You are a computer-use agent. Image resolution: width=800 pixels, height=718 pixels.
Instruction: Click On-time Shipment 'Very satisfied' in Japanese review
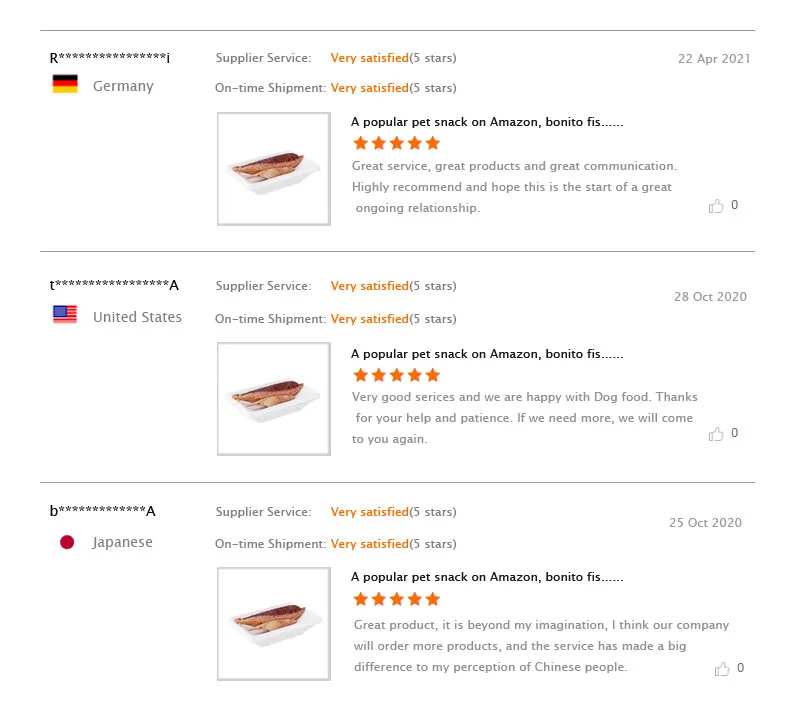point(369,544)
